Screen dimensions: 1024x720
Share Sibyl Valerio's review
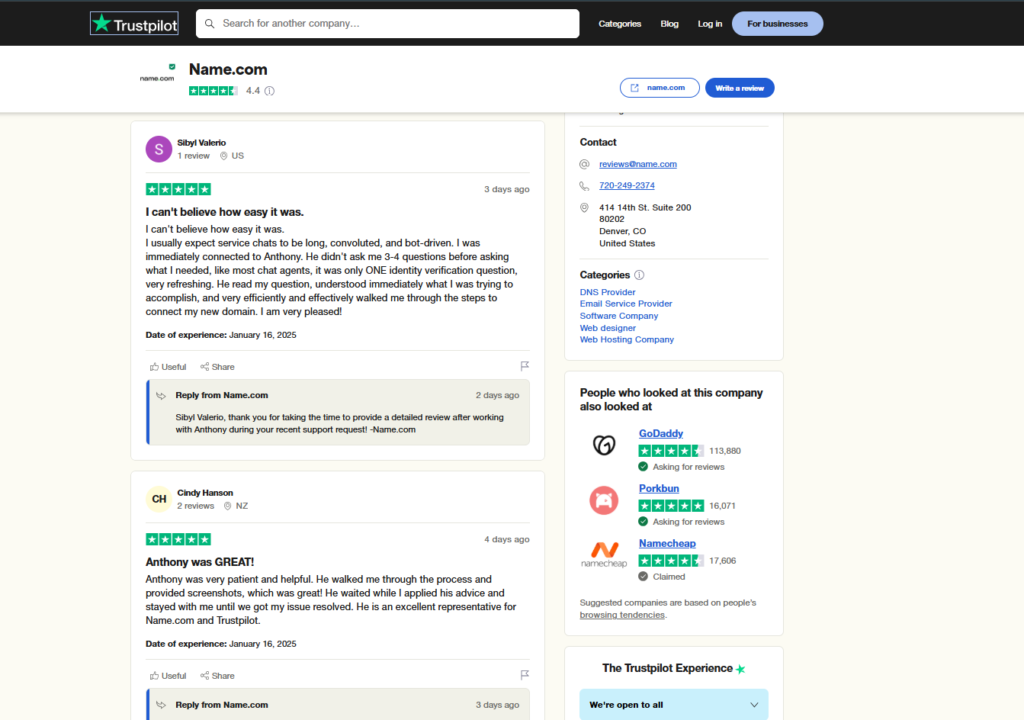(x=217, y=367)
